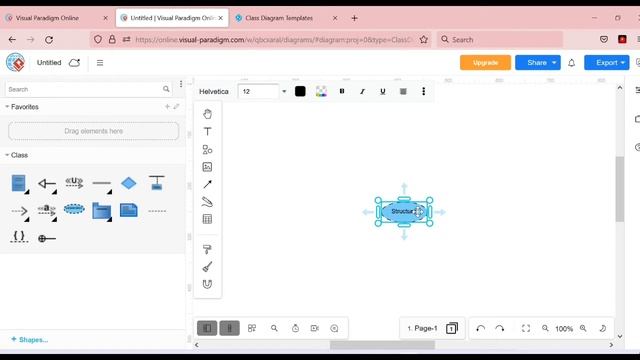Toggle the Magnet snap tool
Image resolution: width=640 pixels, height=360 pixels.
click(x=207, y=284)
